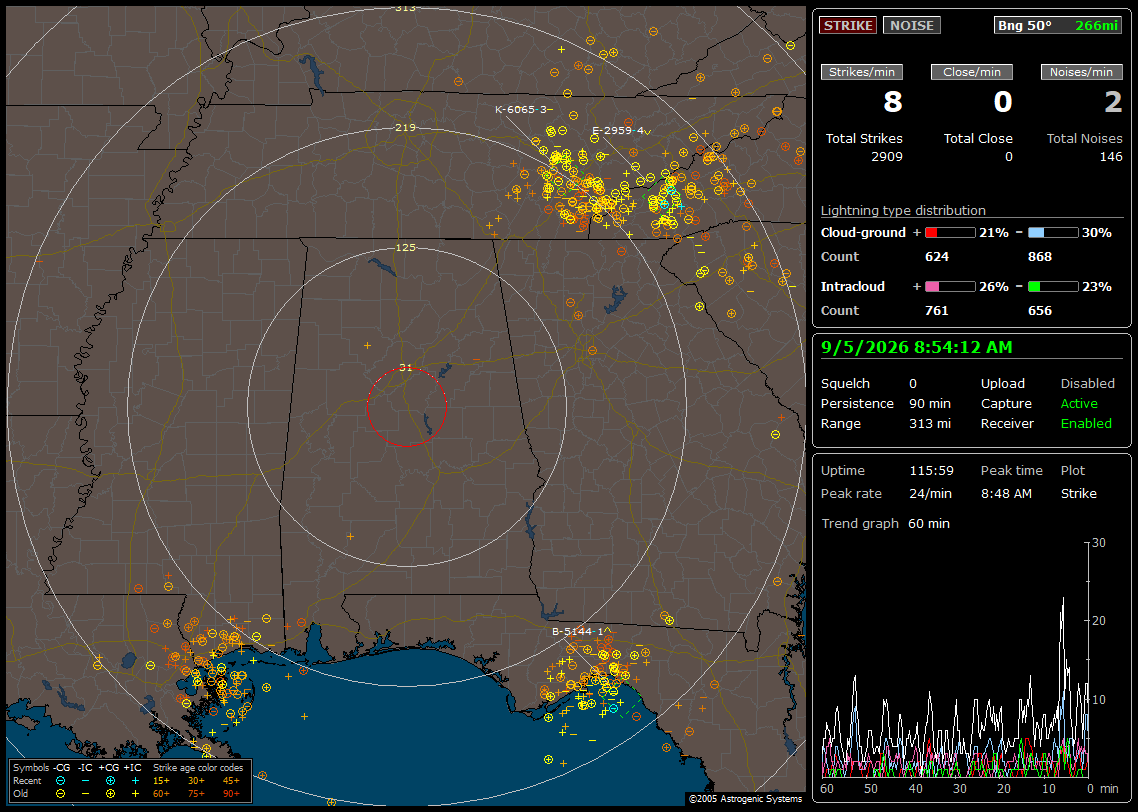Click the red positive cloud-ground percentage bar

(949, 233)
